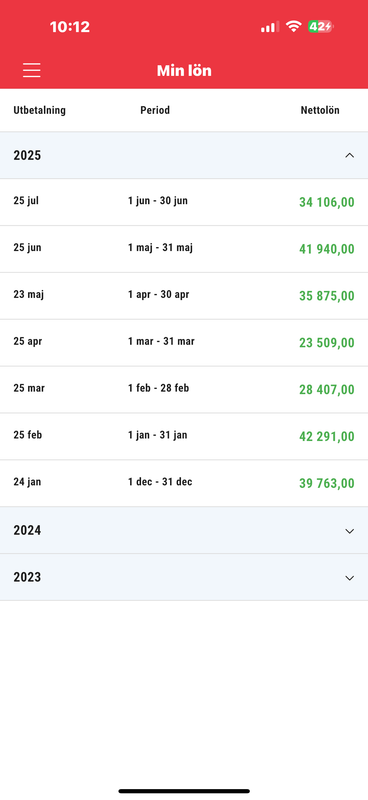Select the 24 jan payout row
The image size is (368, 800).
coord(184,484)
